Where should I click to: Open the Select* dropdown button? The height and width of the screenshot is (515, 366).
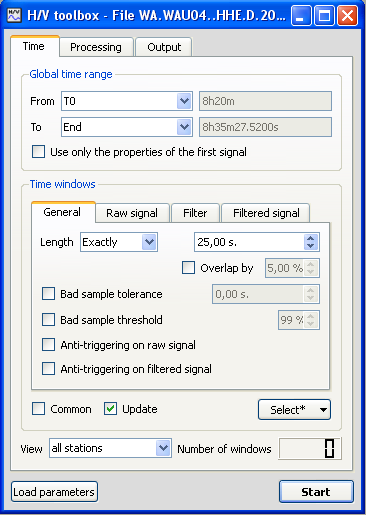coord(294,409)
